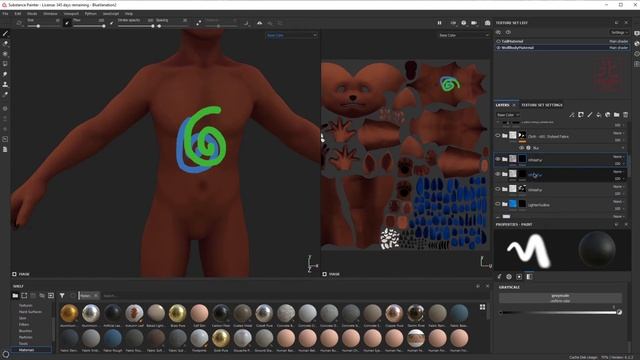The height and width of the screenshot is (360, 640).
Task: Expand the Cloth folder in Layers
Action: (505, 136)
